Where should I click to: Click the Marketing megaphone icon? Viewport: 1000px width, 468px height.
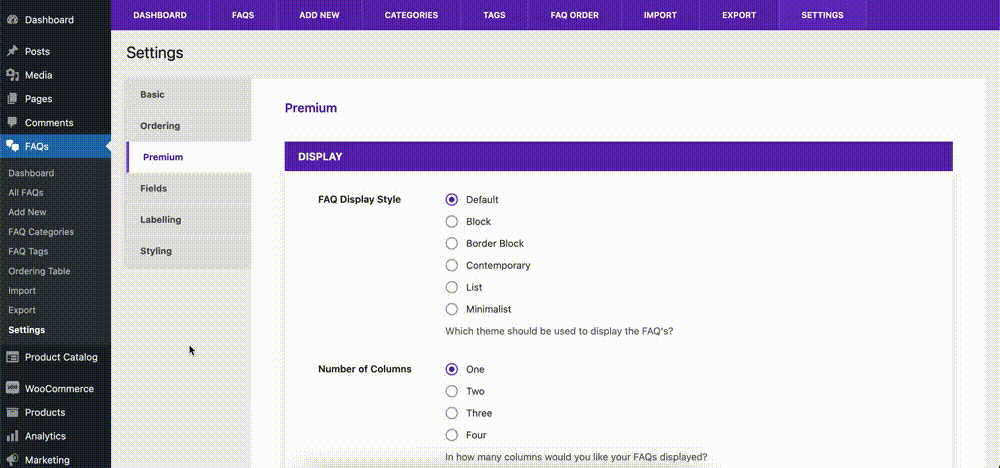[12, 460]
